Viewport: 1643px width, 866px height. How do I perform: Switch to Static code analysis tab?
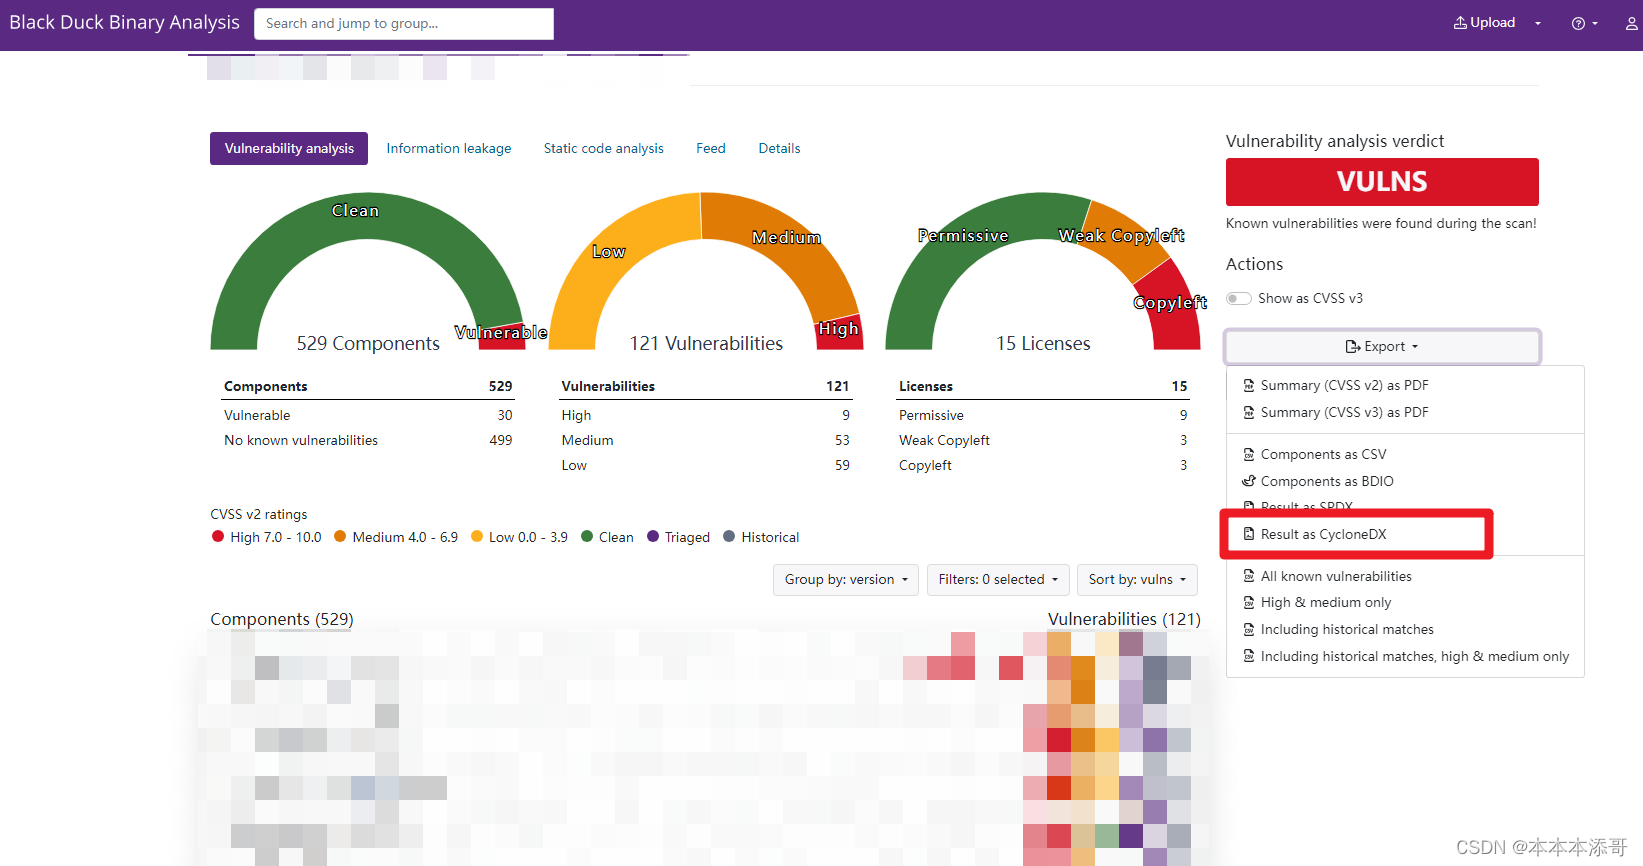coord(603,148)
